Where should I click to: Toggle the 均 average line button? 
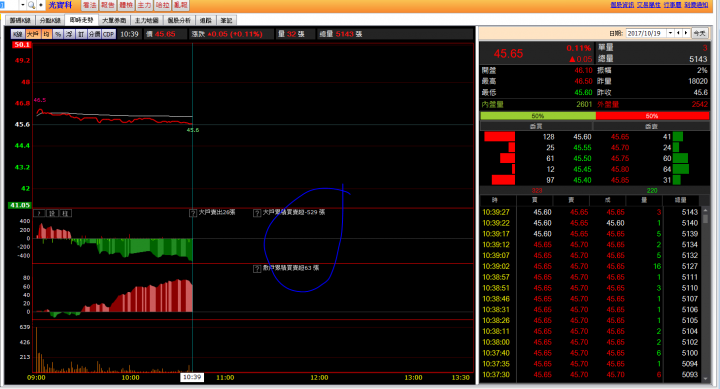point(46,34)
